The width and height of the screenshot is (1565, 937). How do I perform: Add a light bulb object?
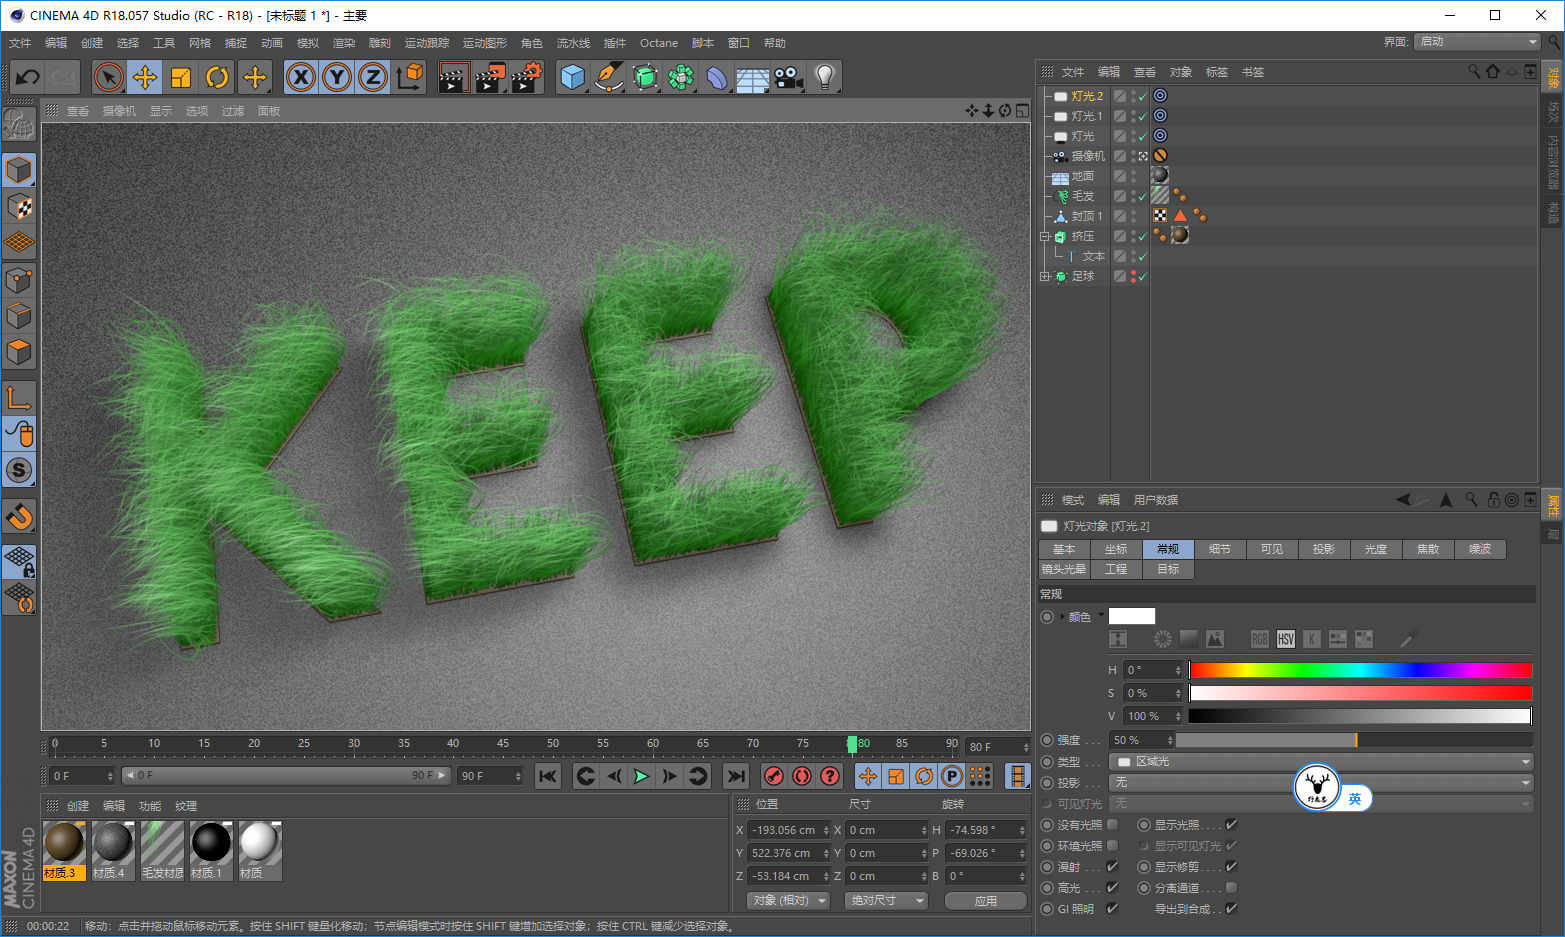(825, 77)
